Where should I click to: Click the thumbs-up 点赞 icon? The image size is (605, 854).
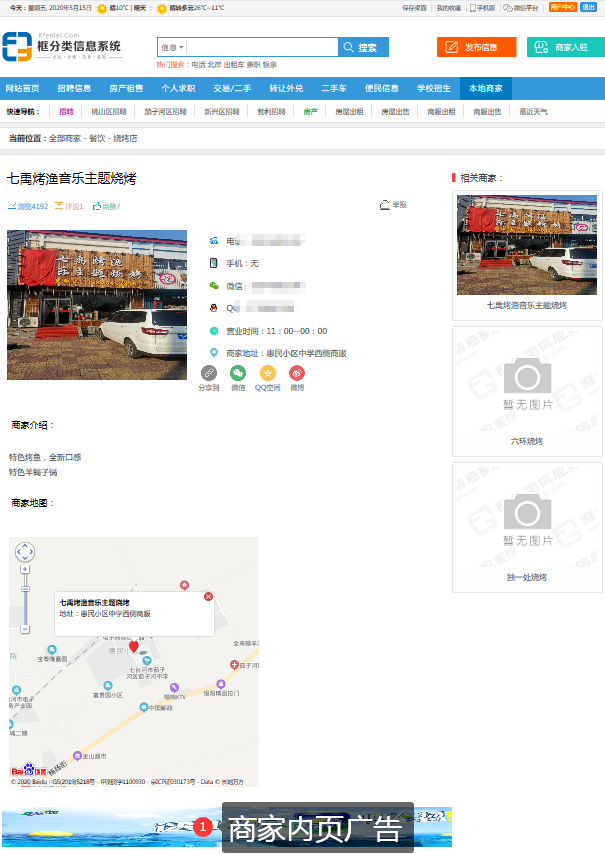[98, 207]
